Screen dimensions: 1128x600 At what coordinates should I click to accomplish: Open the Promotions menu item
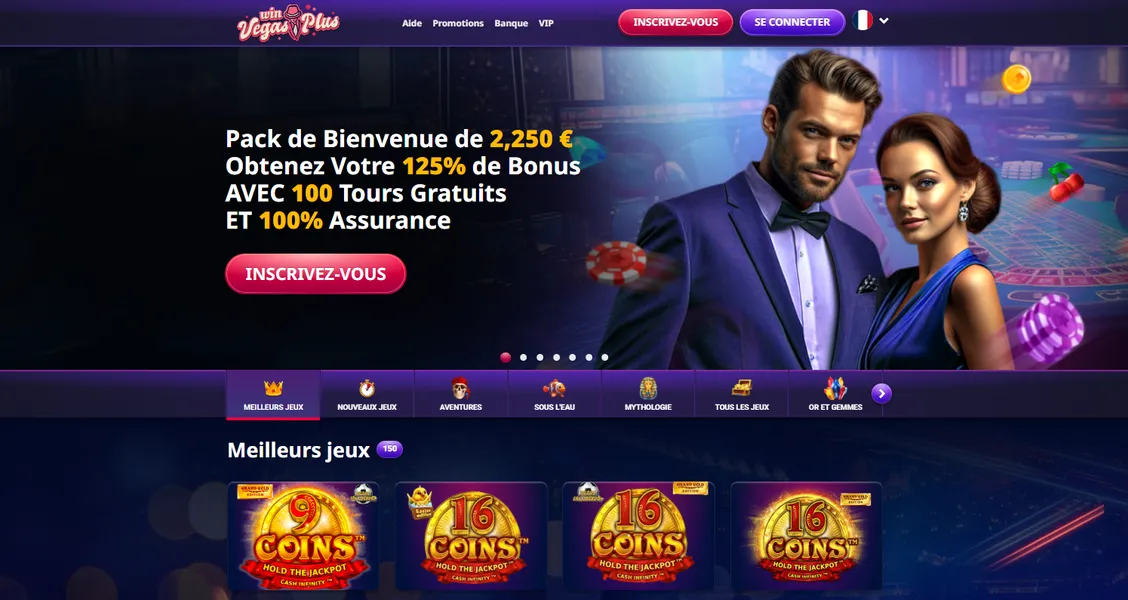point(458,23)
